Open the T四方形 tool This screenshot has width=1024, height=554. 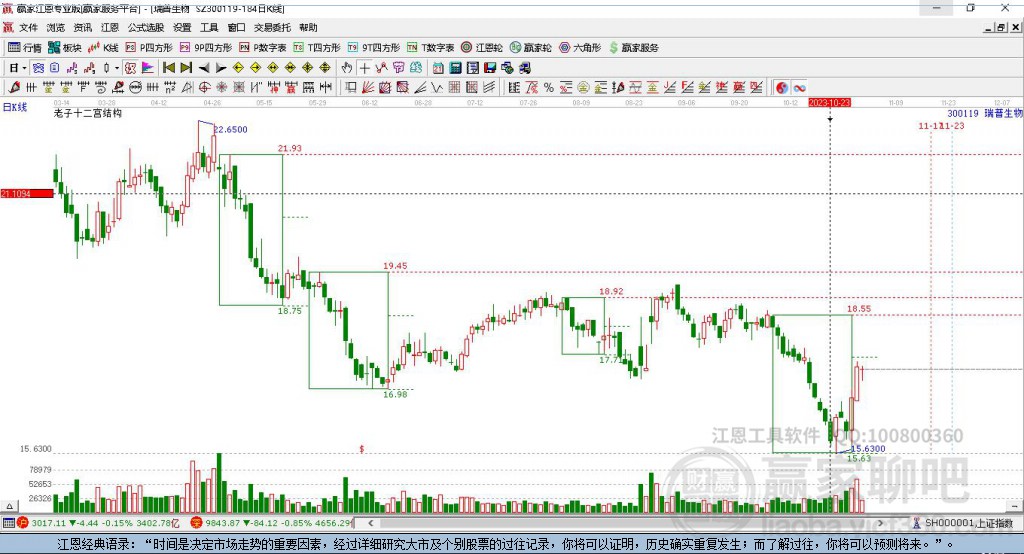pos(317,48)
